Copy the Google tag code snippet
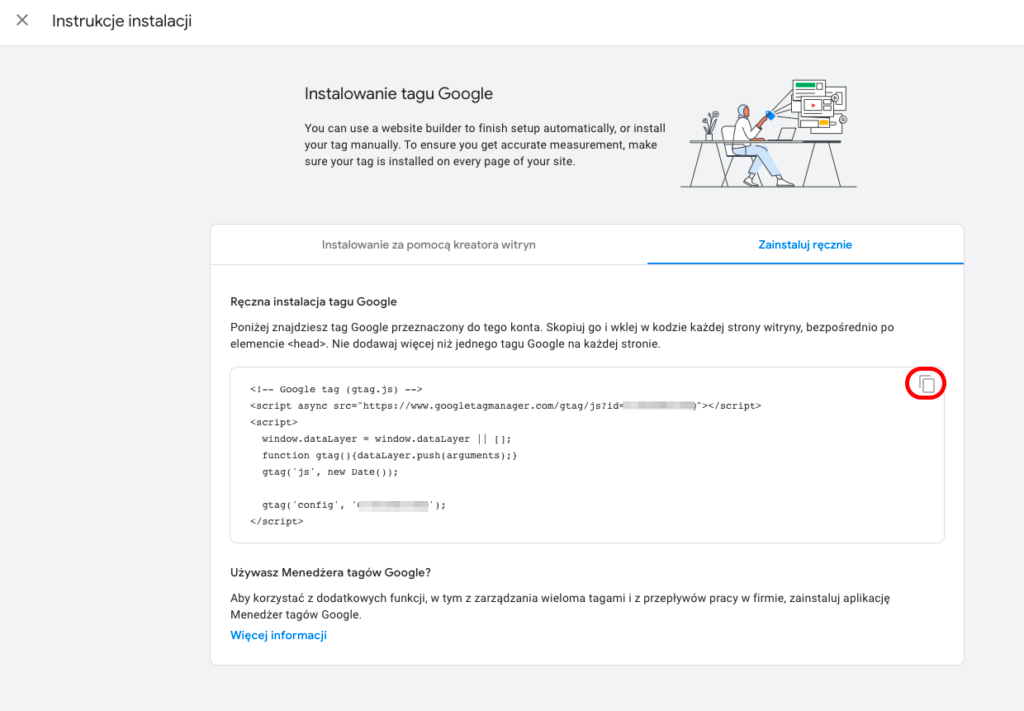The width and height of the screenshot is (1024, 711). [926, 384]
